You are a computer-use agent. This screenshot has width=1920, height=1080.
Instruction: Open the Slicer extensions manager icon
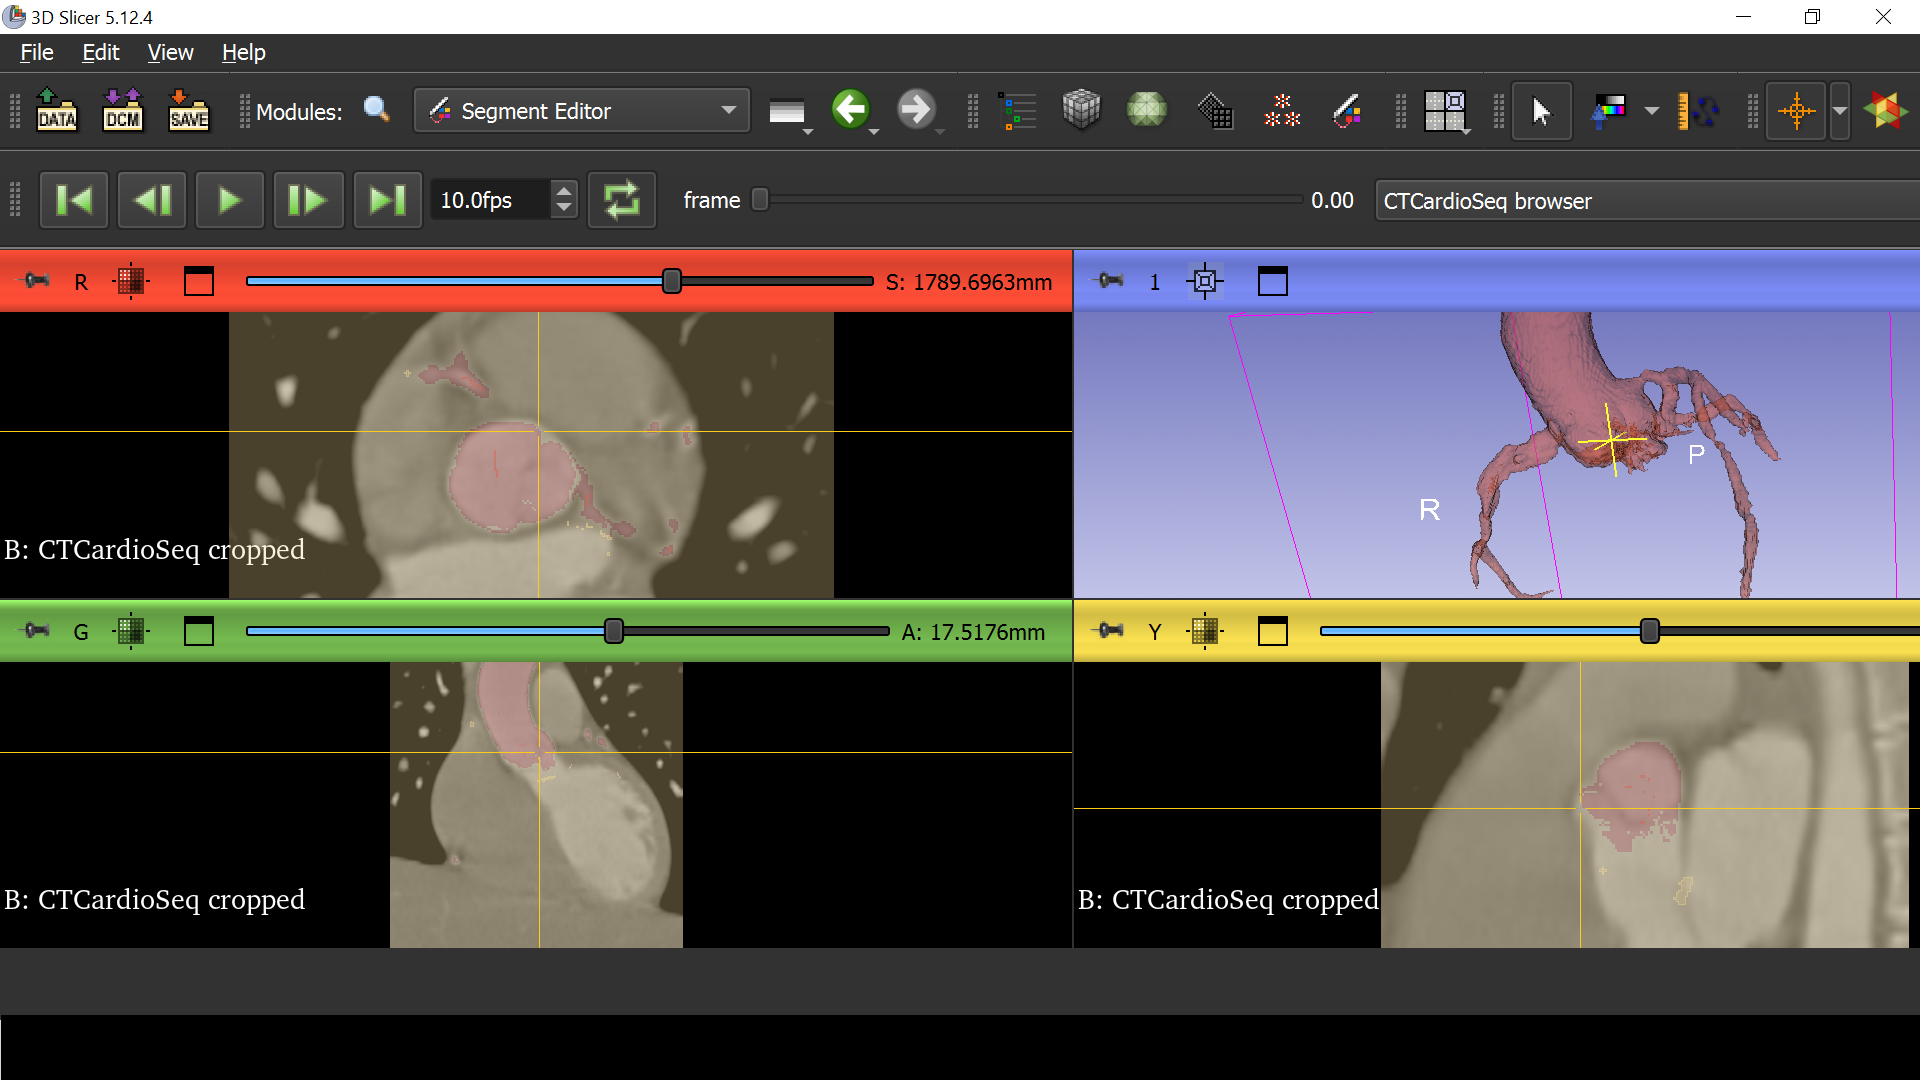click(x=1885, y=110)
